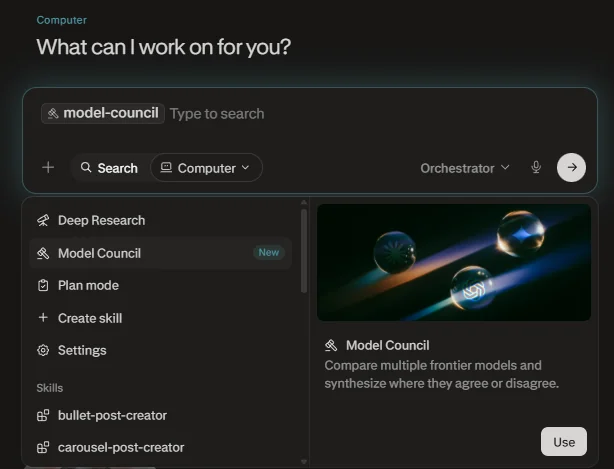Click the Computer pill chevron arrow
Image resolution: width=614 pixels, height=469 pixels.
246,167
